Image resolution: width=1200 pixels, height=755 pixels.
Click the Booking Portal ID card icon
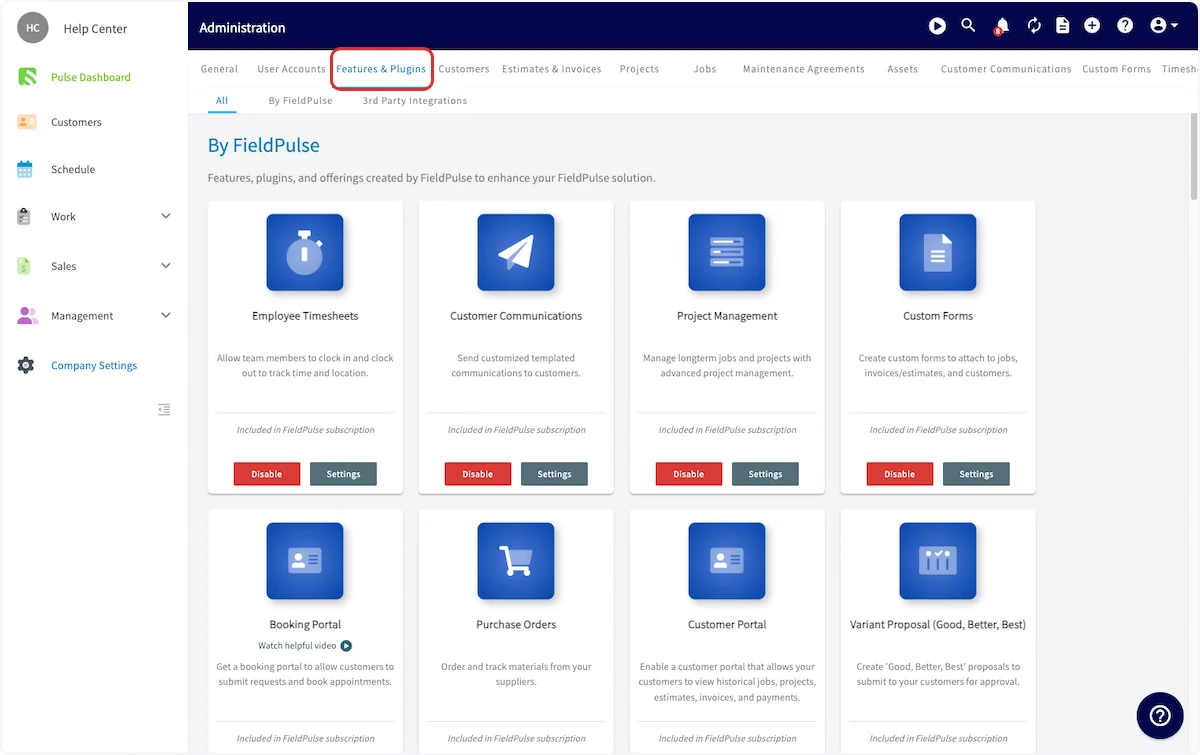(x=305, y=561)
